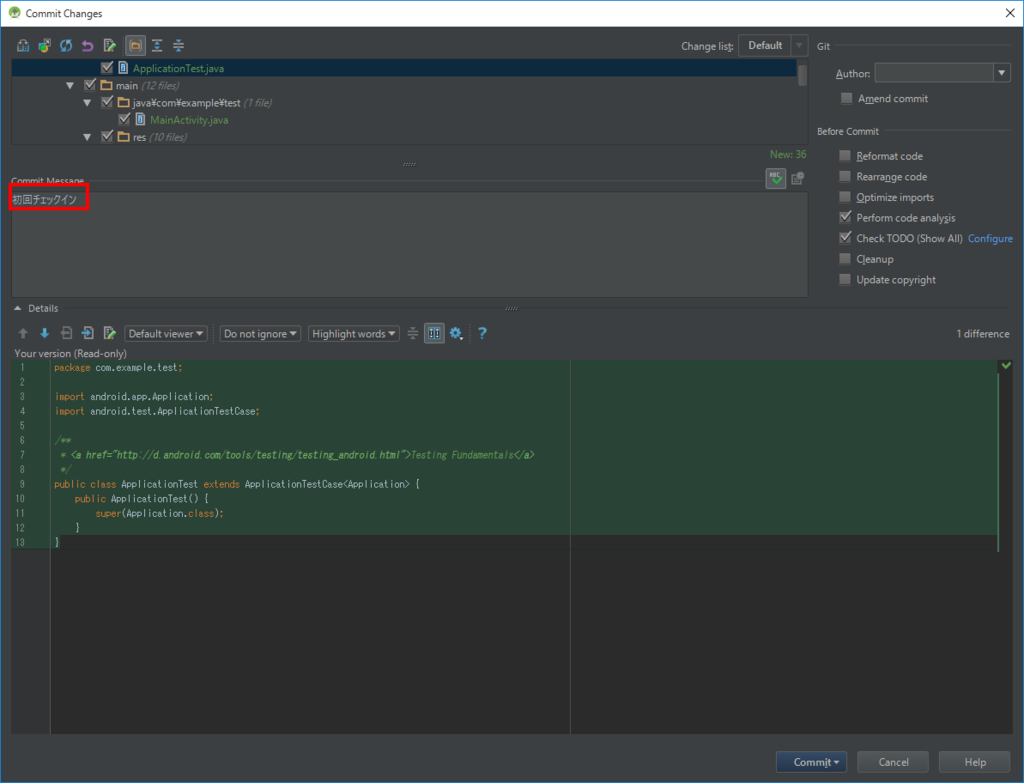Click the Expand All icon

tap(157, 46)
